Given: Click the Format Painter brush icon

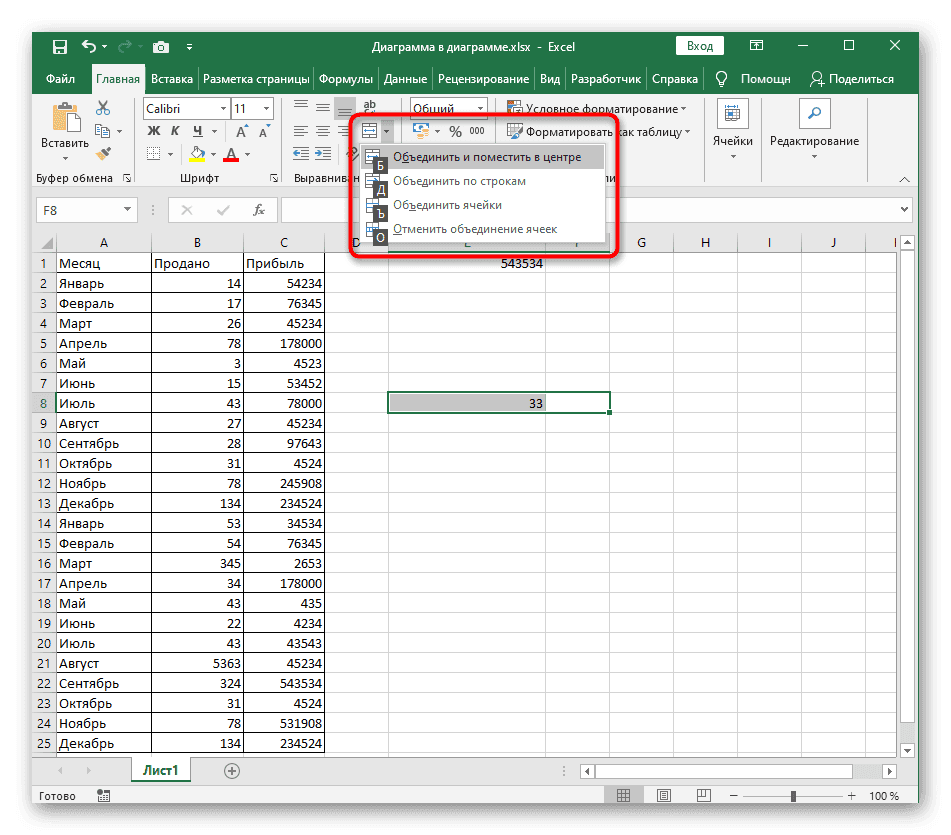Looking at the screenshot, I should pyautogui.click(x=103, y=153).
